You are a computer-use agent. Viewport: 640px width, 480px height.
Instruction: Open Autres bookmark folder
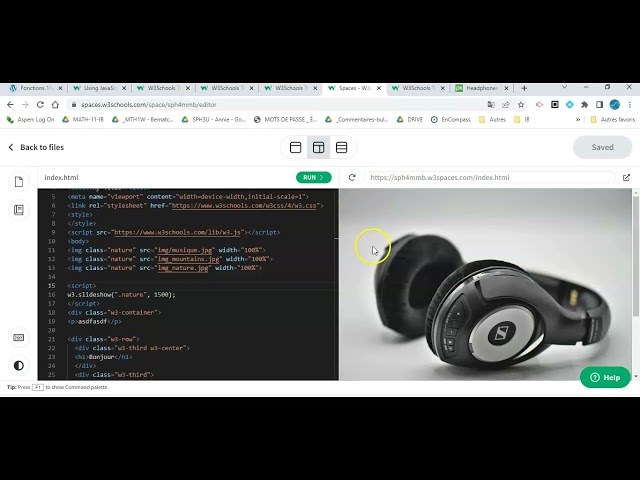(492, 120)
